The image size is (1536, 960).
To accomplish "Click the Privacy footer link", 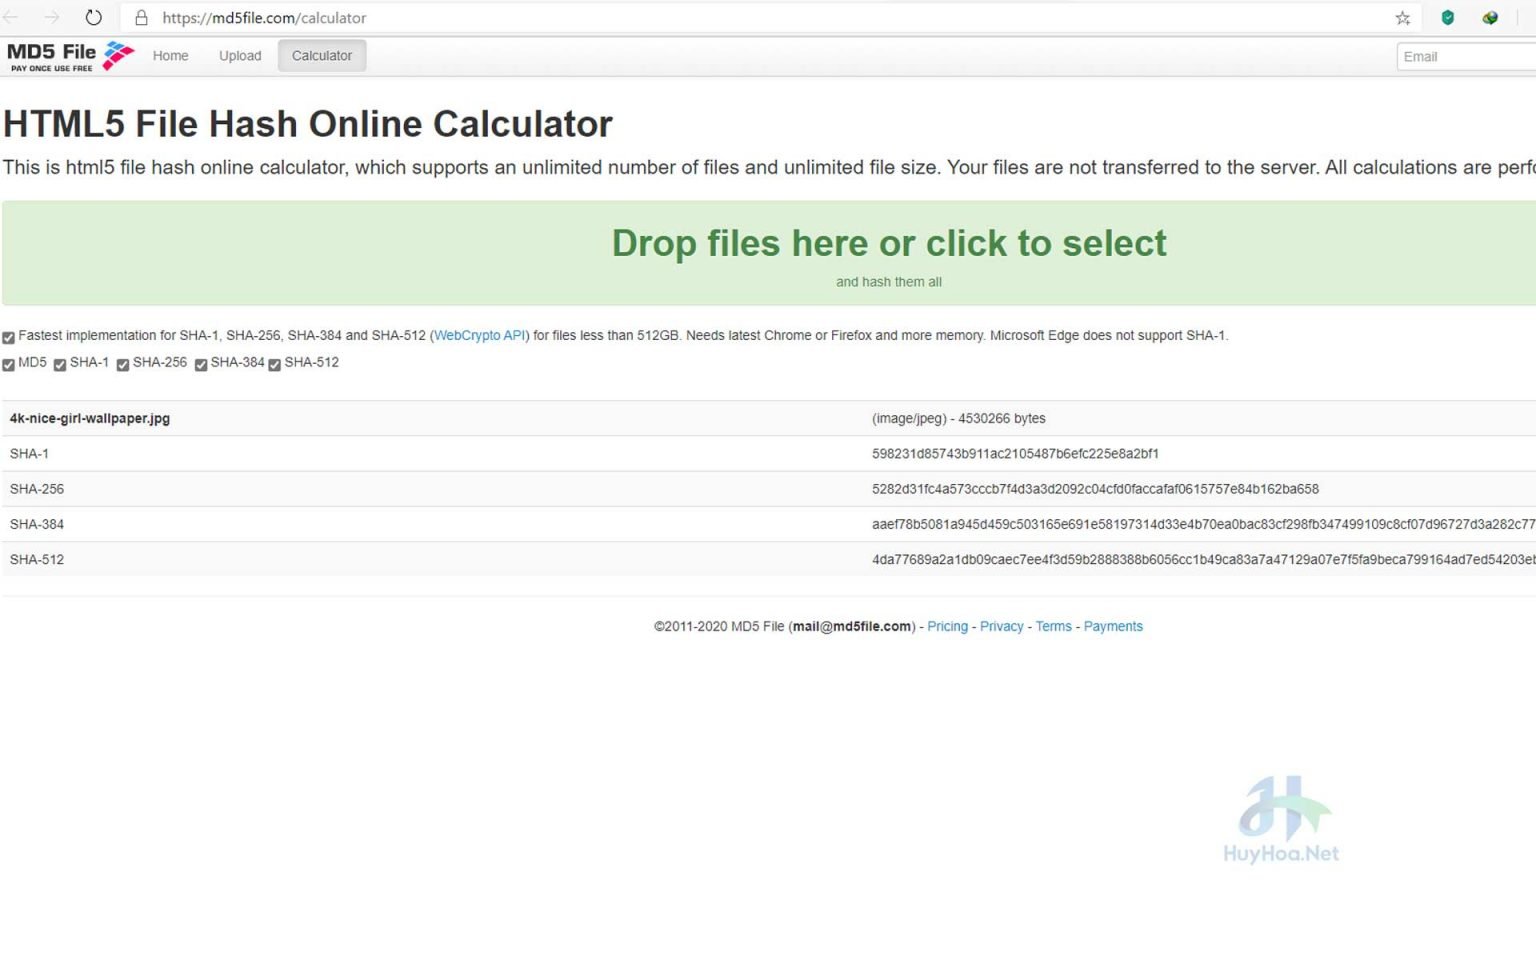I will 1001,627.
